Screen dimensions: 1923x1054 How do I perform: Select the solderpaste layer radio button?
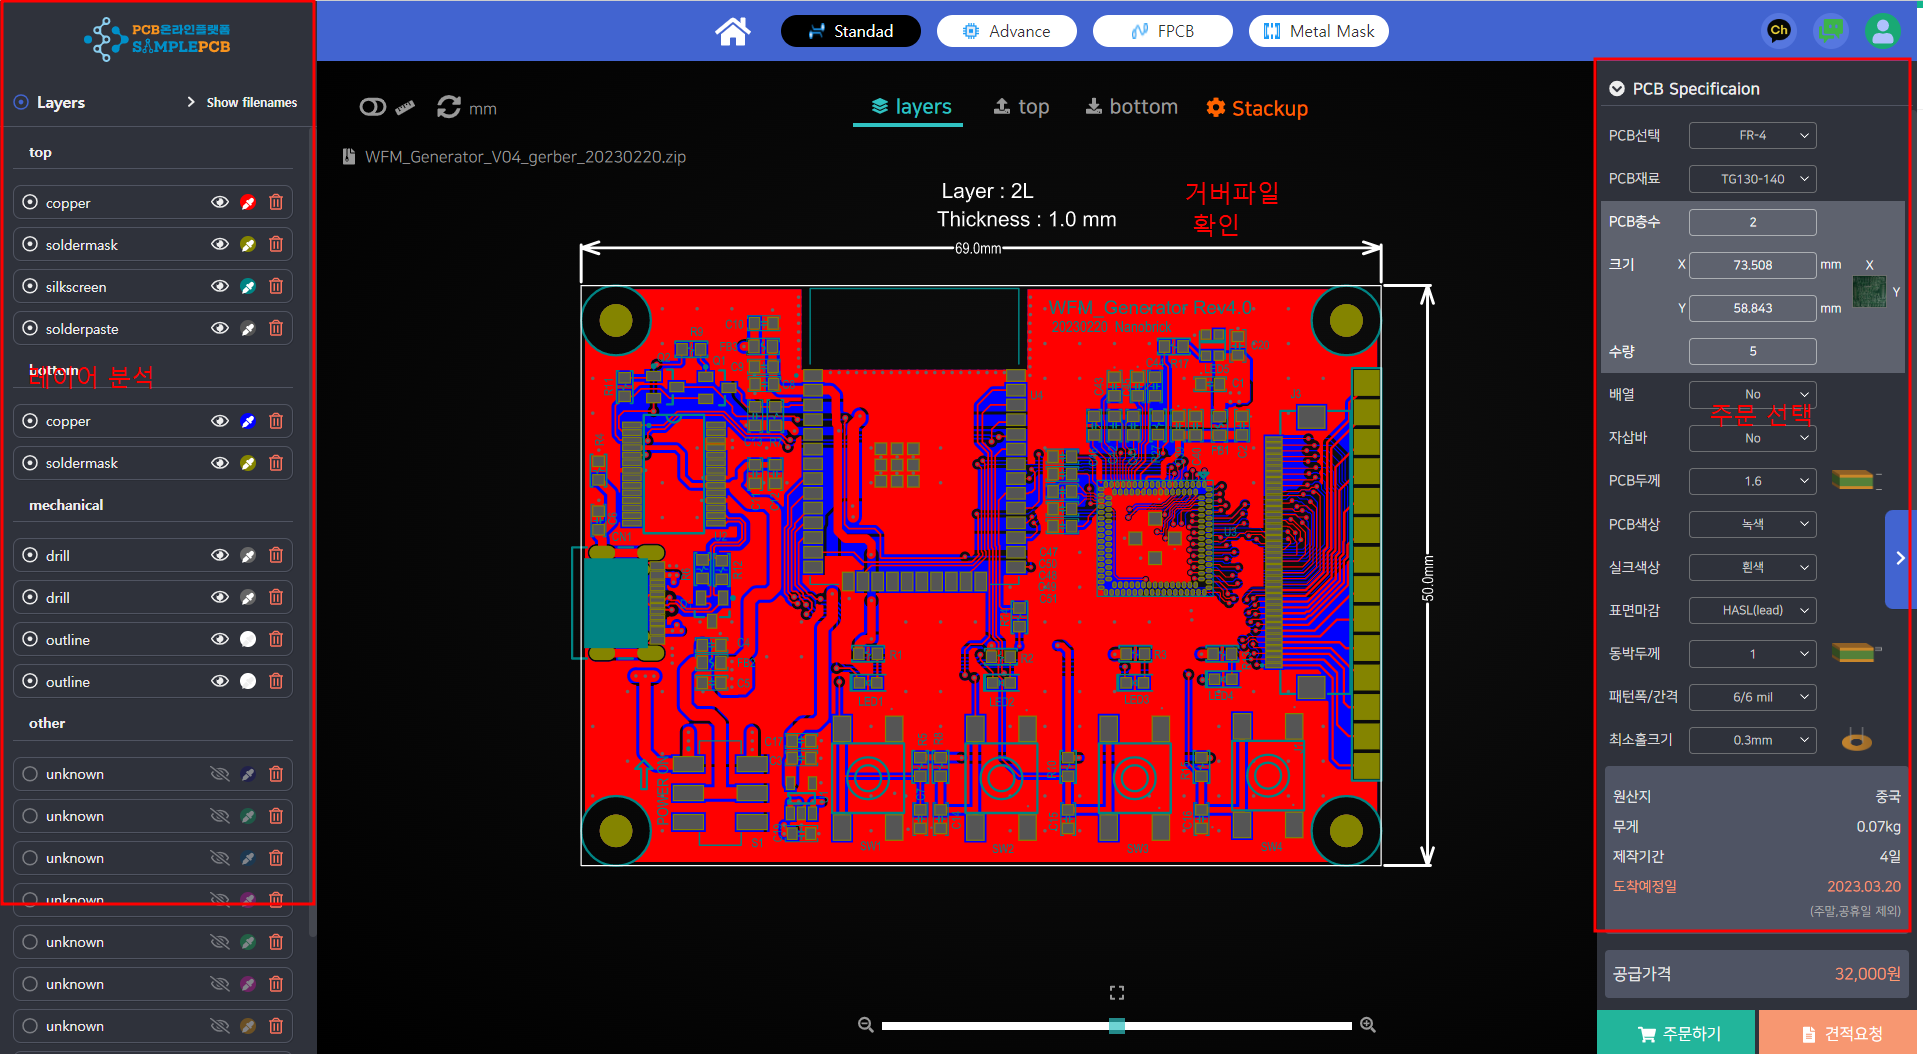(30, 328)
